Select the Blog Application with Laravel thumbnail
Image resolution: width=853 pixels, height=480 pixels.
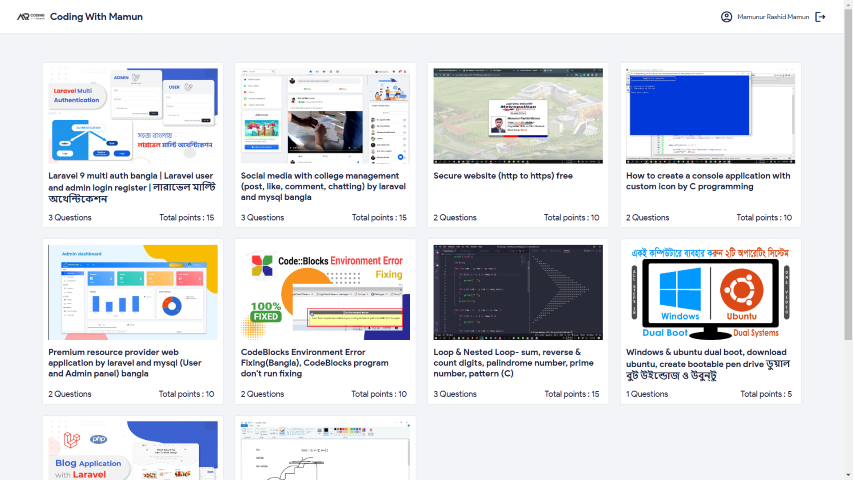click(133, 451)
